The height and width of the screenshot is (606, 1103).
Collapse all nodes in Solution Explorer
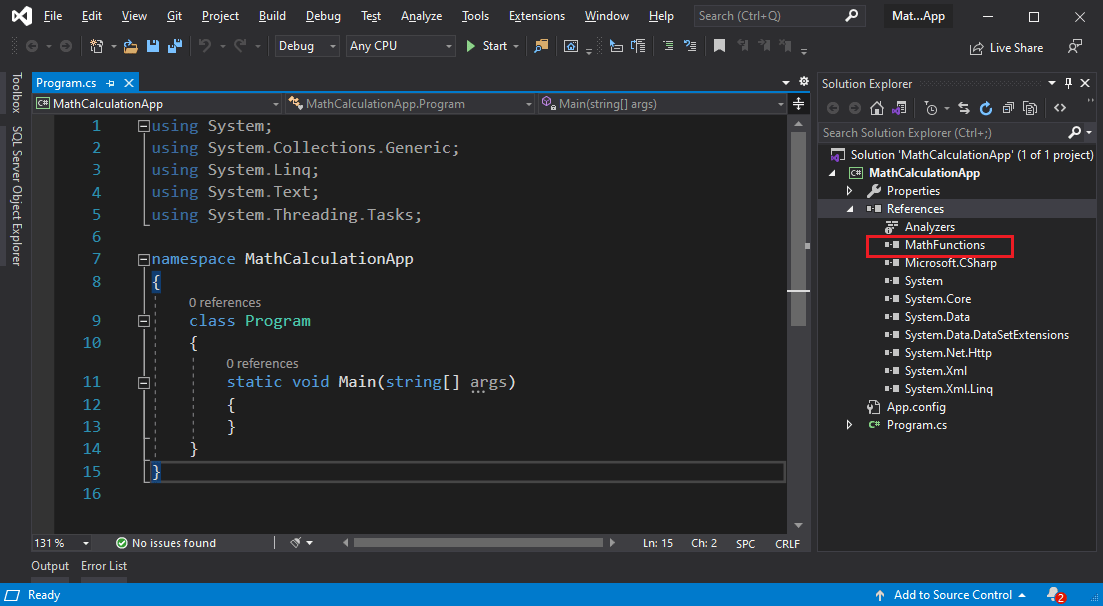tap(1009, 108)
